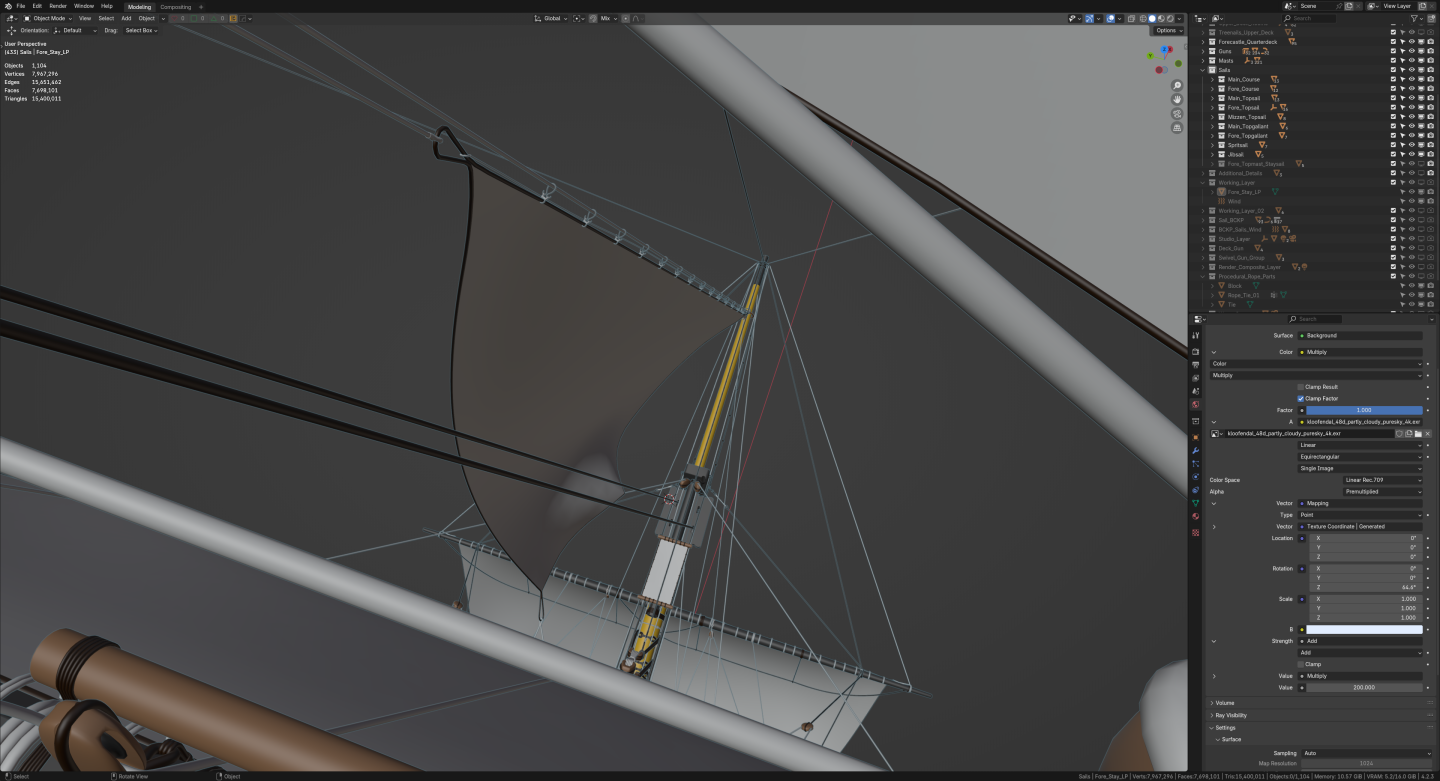Uncheck exclude checkbox for Masts collection

click(1393, 60)
